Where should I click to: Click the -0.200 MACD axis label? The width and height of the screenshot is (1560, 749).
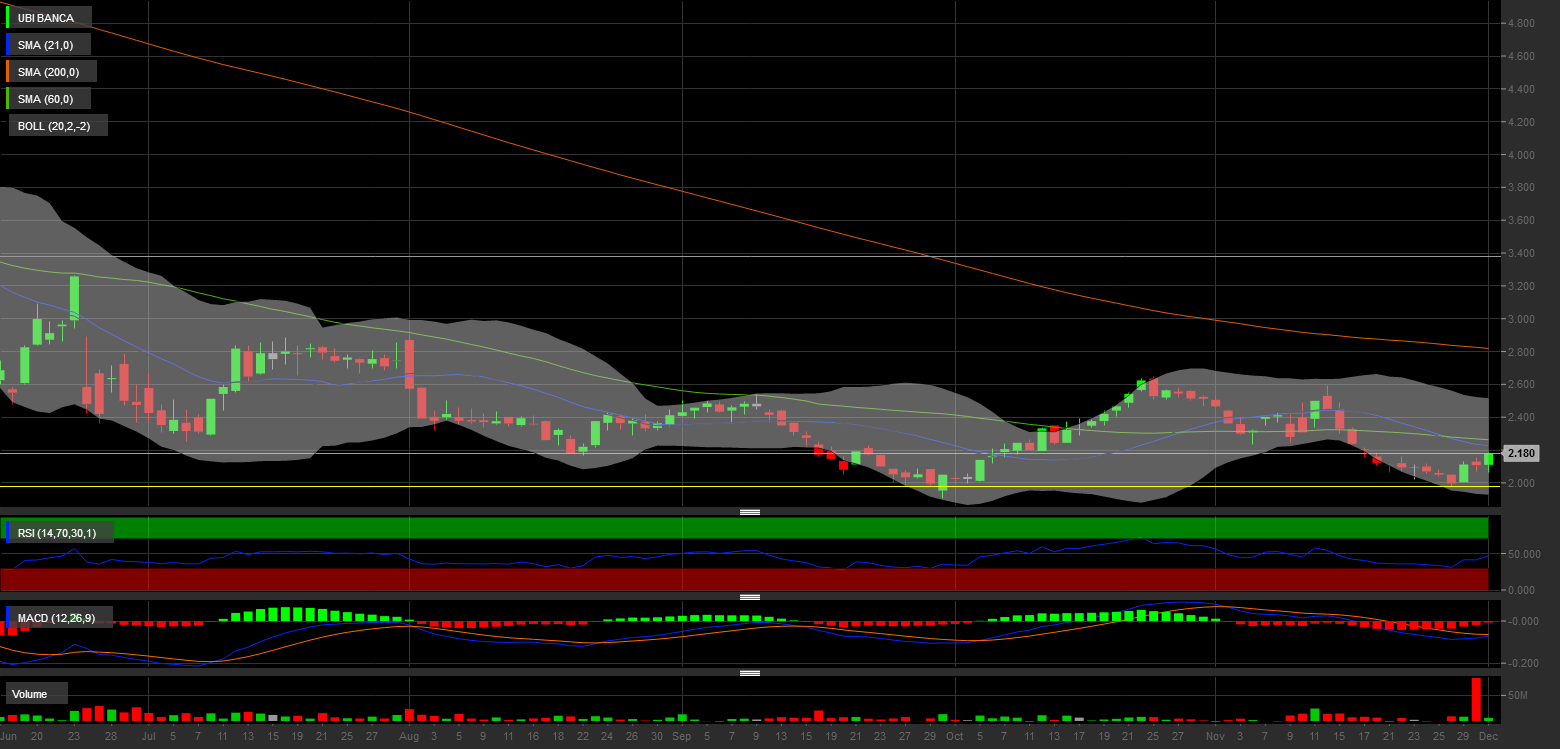tap(1522, 663)
